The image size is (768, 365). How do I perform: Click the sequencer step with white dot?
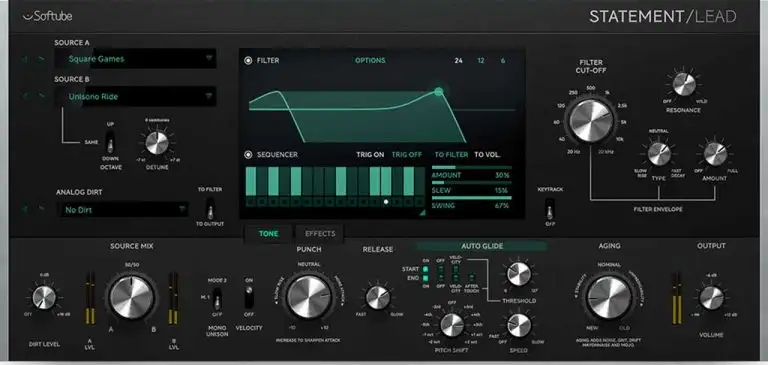[x=386, y=201]
